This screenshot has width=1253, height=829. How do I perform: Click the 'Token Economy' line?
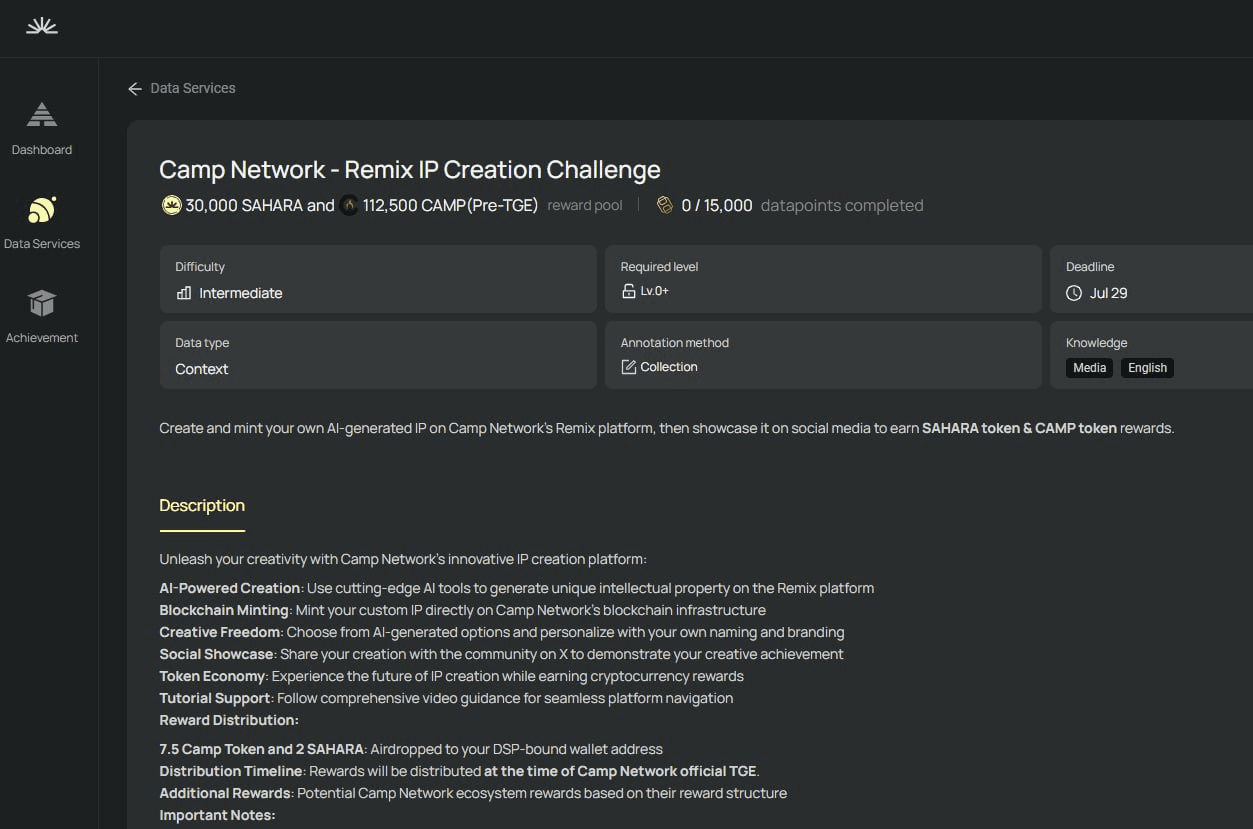tap(452, 676)
